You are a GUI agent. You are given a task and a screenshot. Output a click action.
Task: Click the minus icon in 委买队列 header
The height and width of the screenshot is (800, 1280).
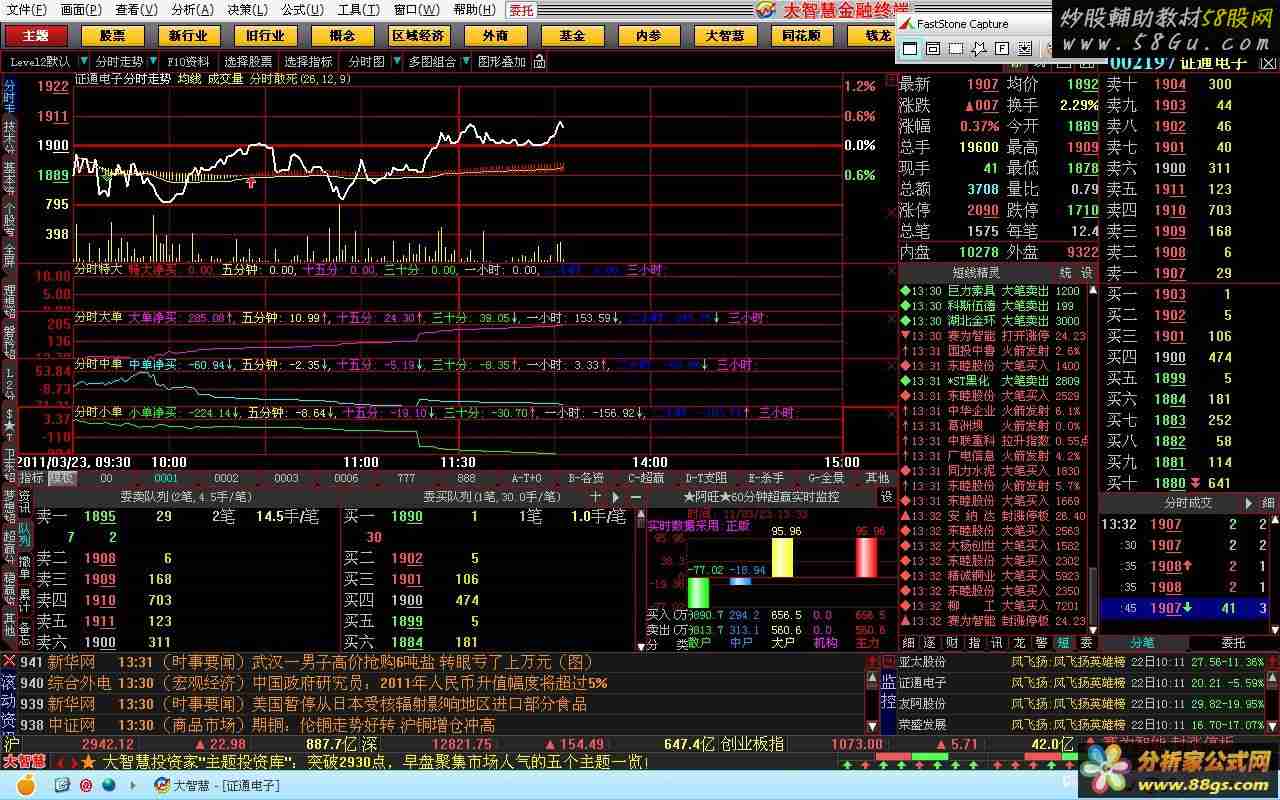pos(635,496)
